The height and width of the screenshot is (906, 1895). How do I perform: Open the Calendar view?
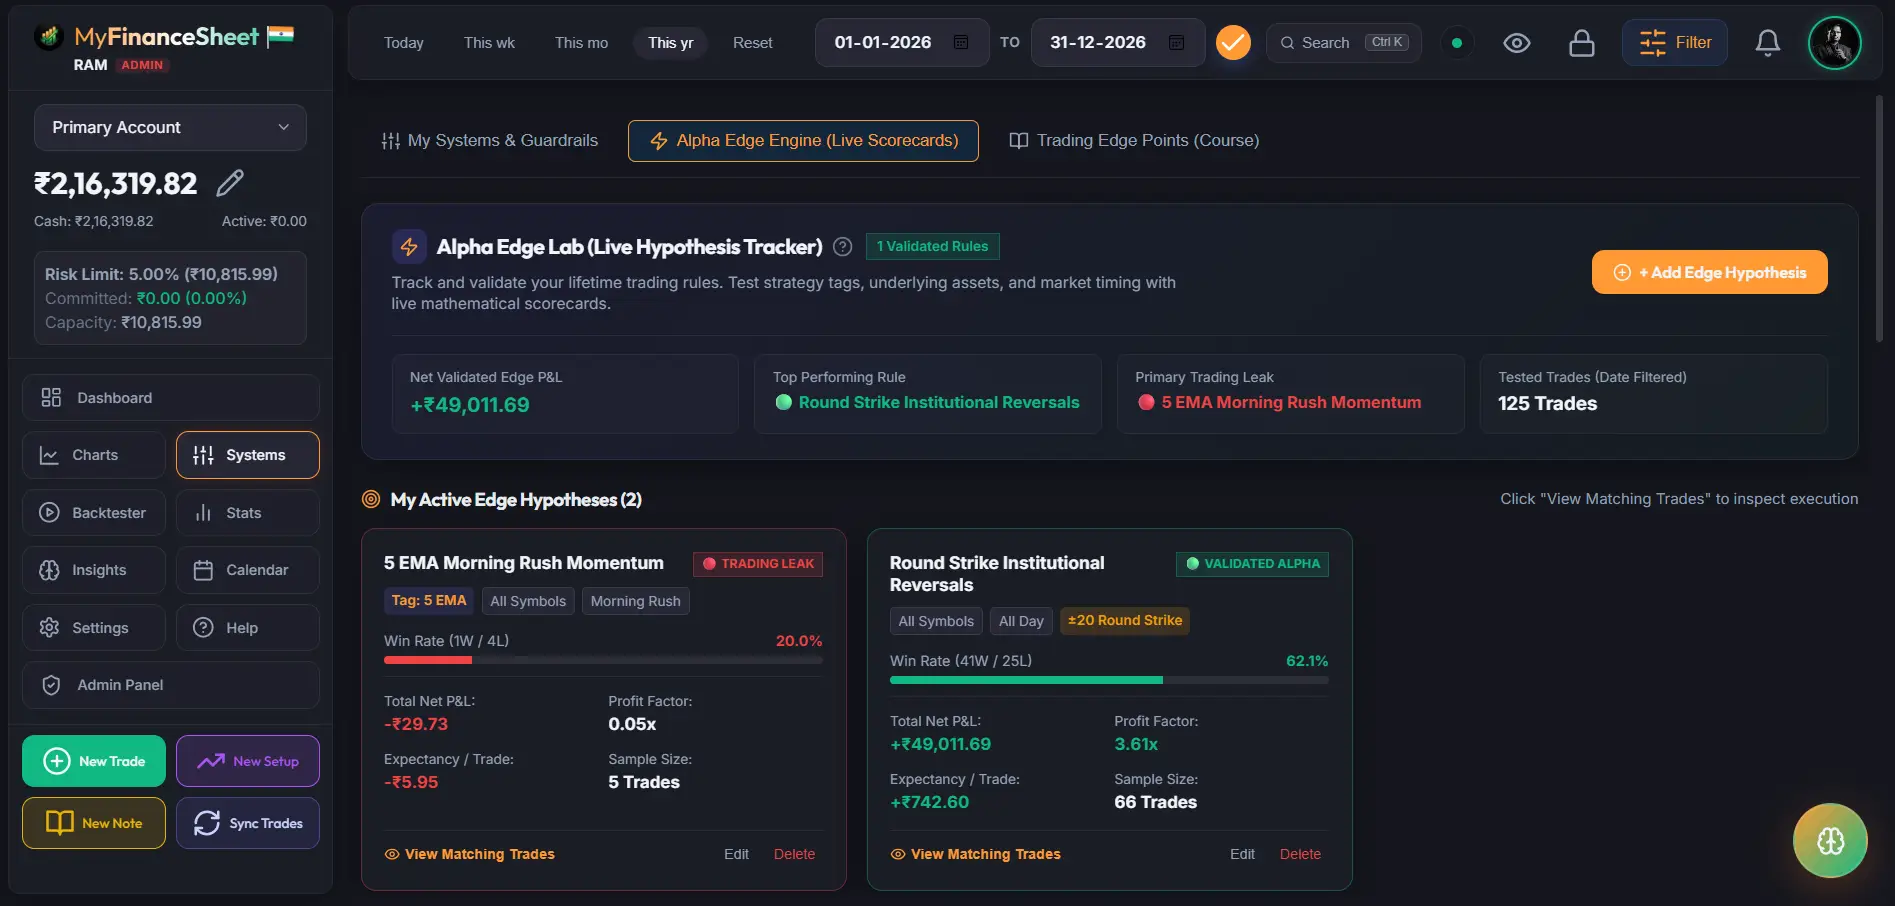248,570
